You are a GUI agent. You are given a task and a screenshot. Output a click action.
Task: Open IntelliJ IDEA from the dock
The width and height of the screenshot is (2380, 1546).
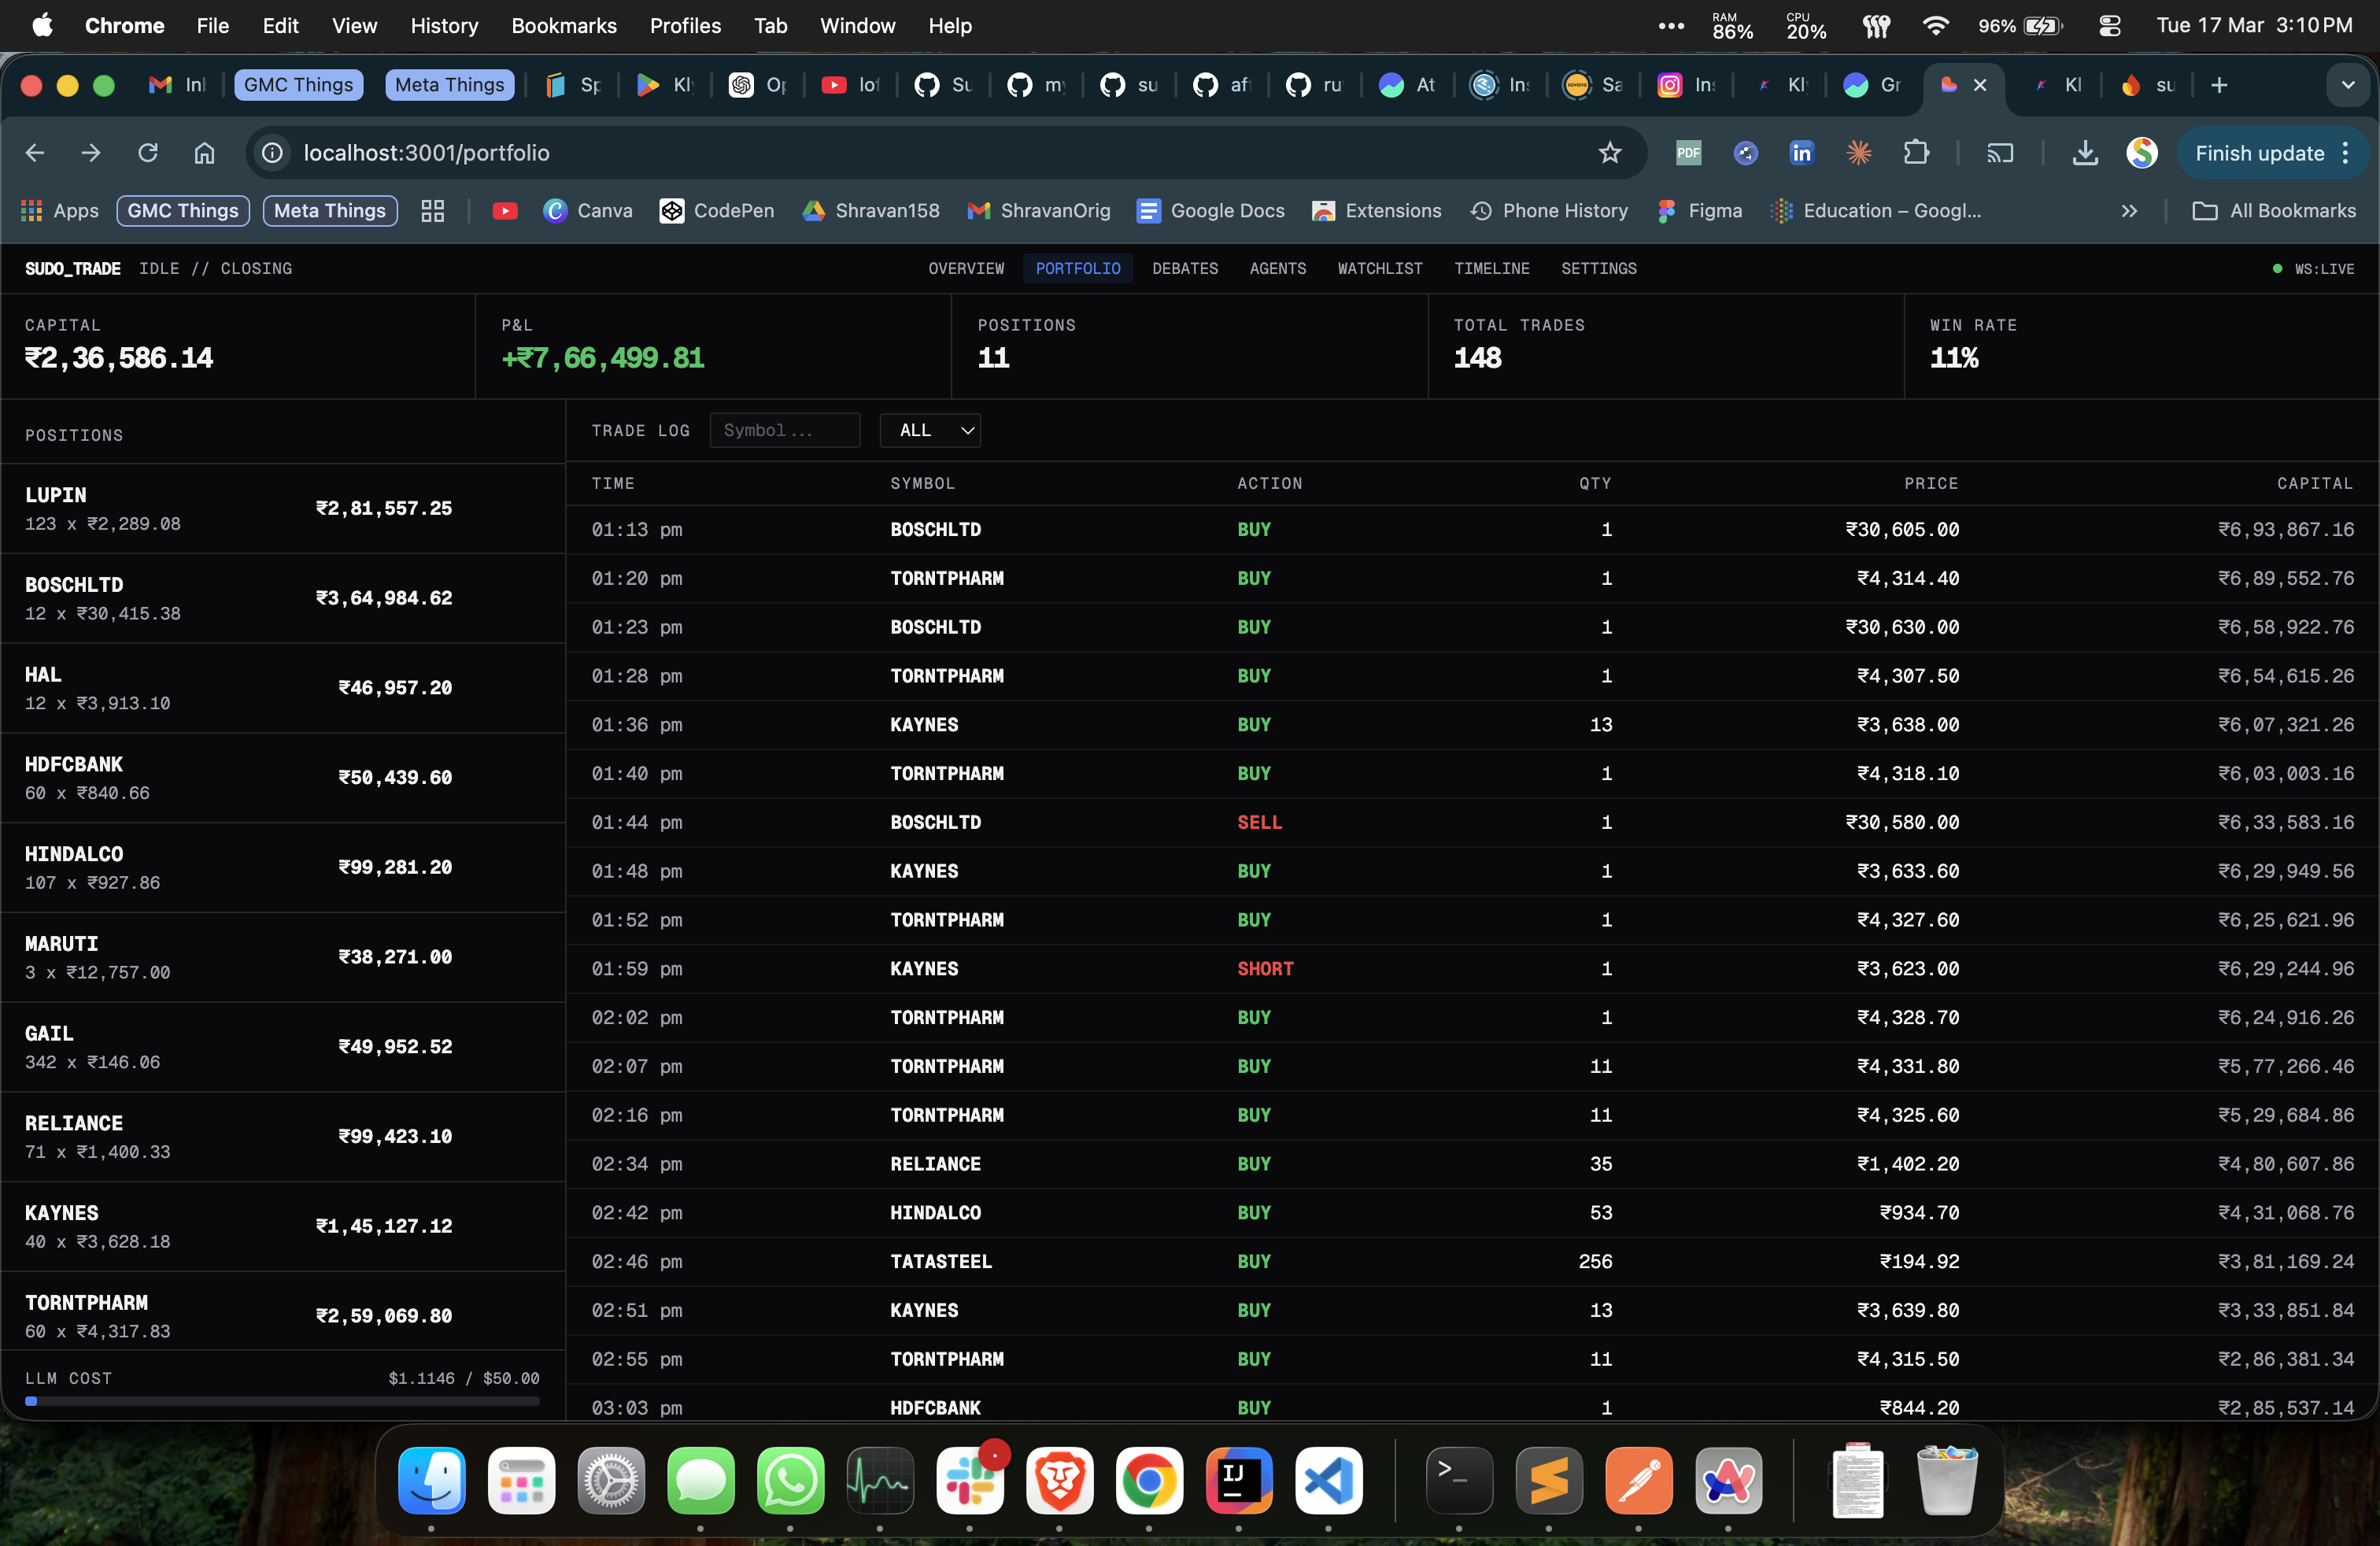pyautogui.click(x=1239, y=1480)
